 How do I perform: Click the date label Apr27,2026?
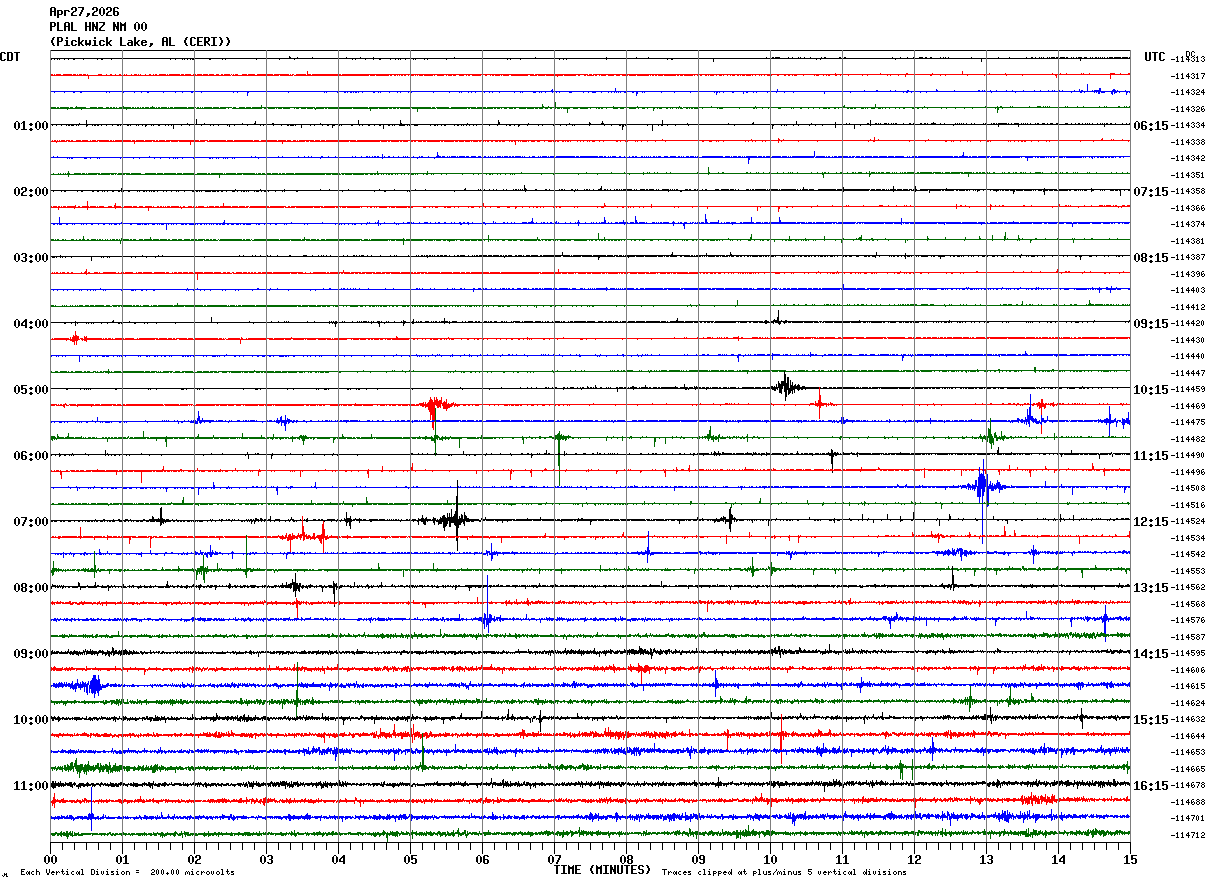pos(84,12)
